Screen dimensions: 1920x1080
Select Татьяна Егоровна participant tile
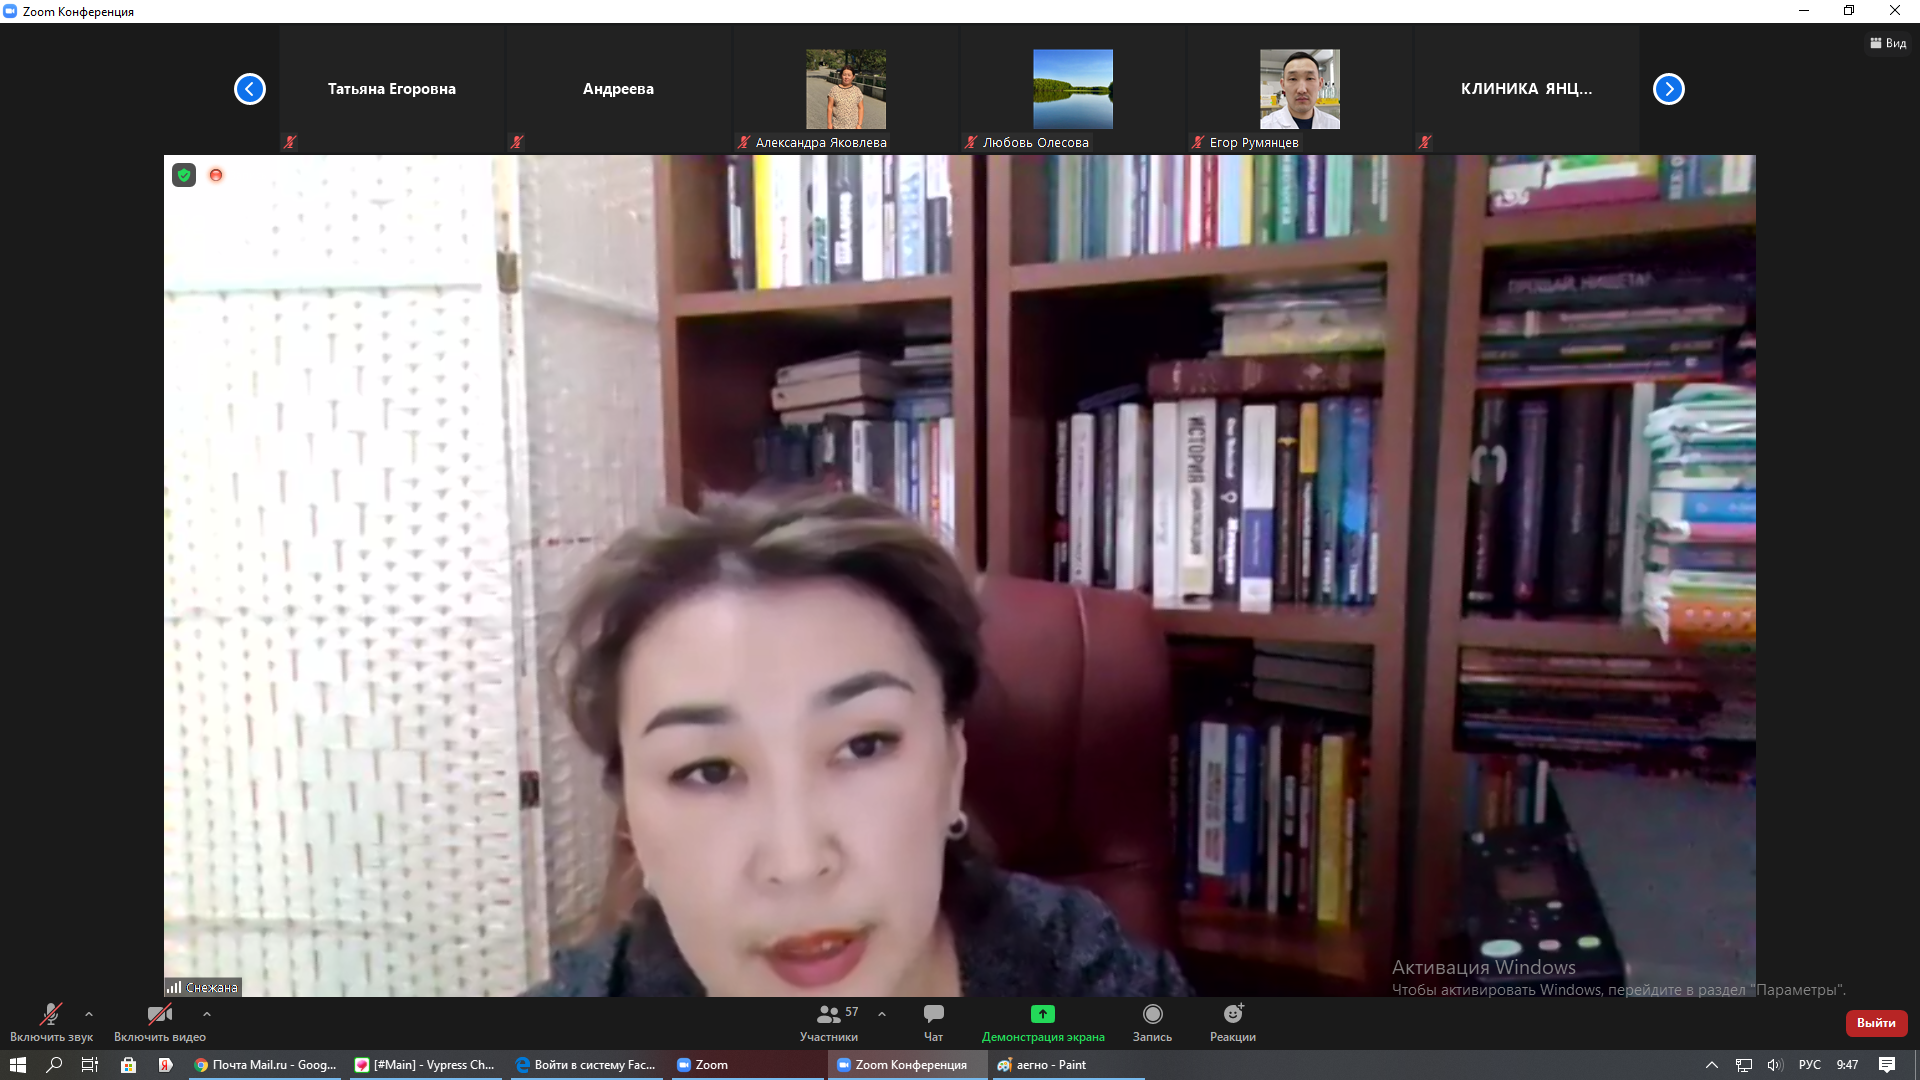pyautogui.click(x=392, y=89)
